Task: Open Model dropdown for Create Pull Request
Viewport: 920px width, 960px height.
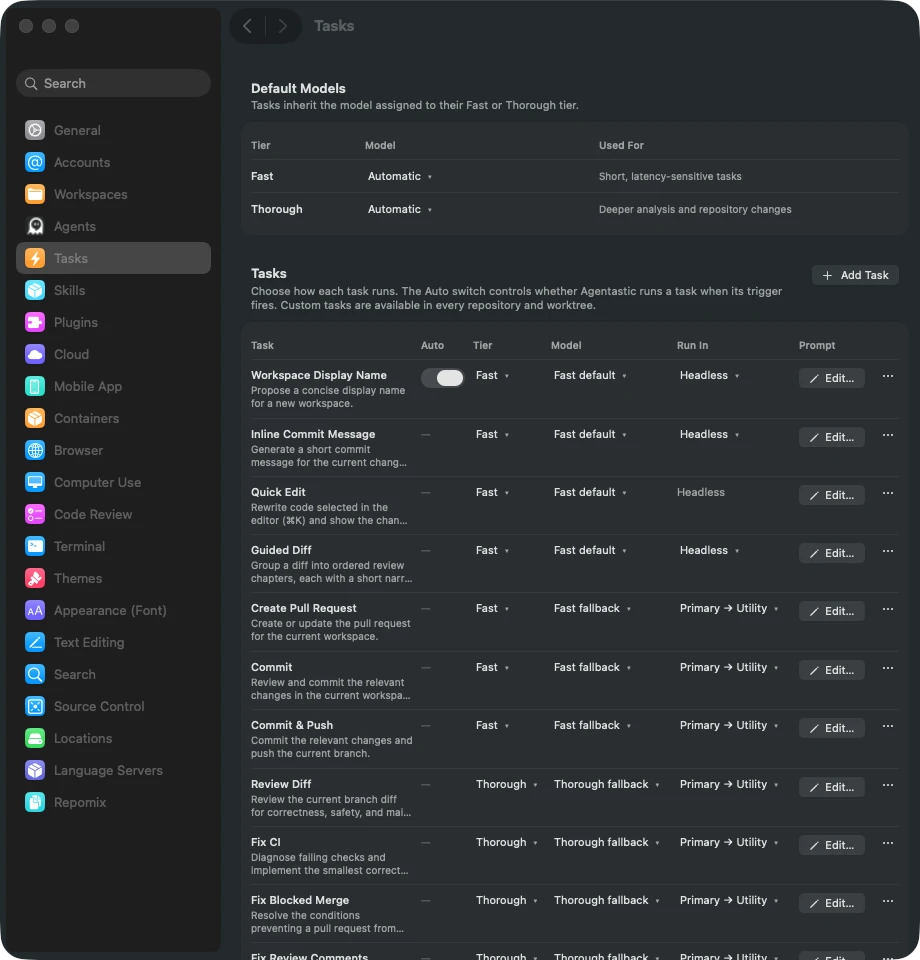Action: [592, 608]
